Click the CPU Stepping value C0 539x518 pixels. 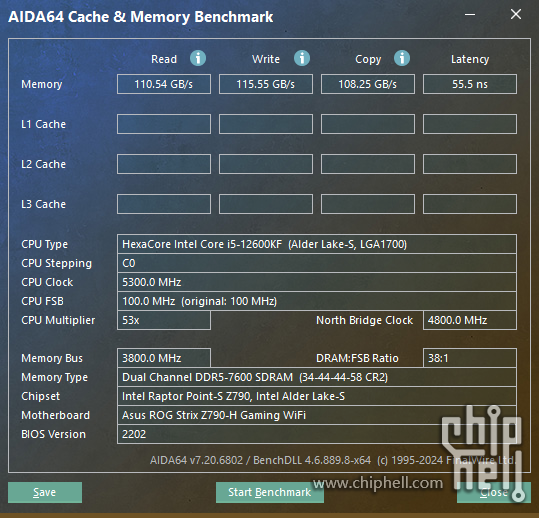click(x=317, y=263)
